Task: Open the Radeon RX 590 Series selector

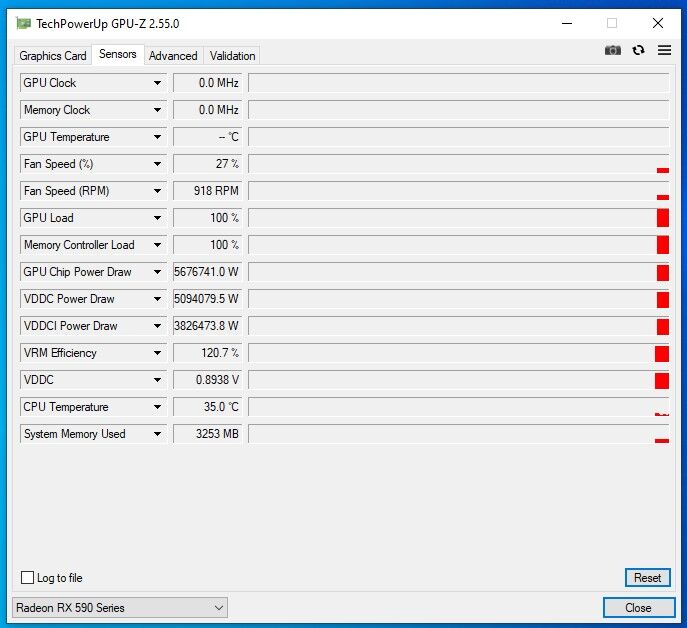Action: click(x=120, y=608)
